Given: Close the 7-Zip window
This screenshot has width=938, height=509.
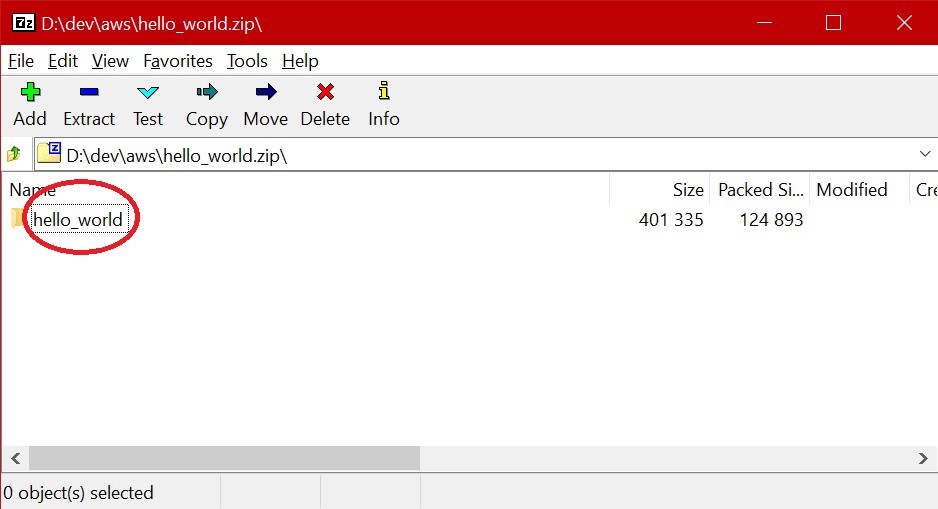Looking at the screenshot, I should coord(904,23).
